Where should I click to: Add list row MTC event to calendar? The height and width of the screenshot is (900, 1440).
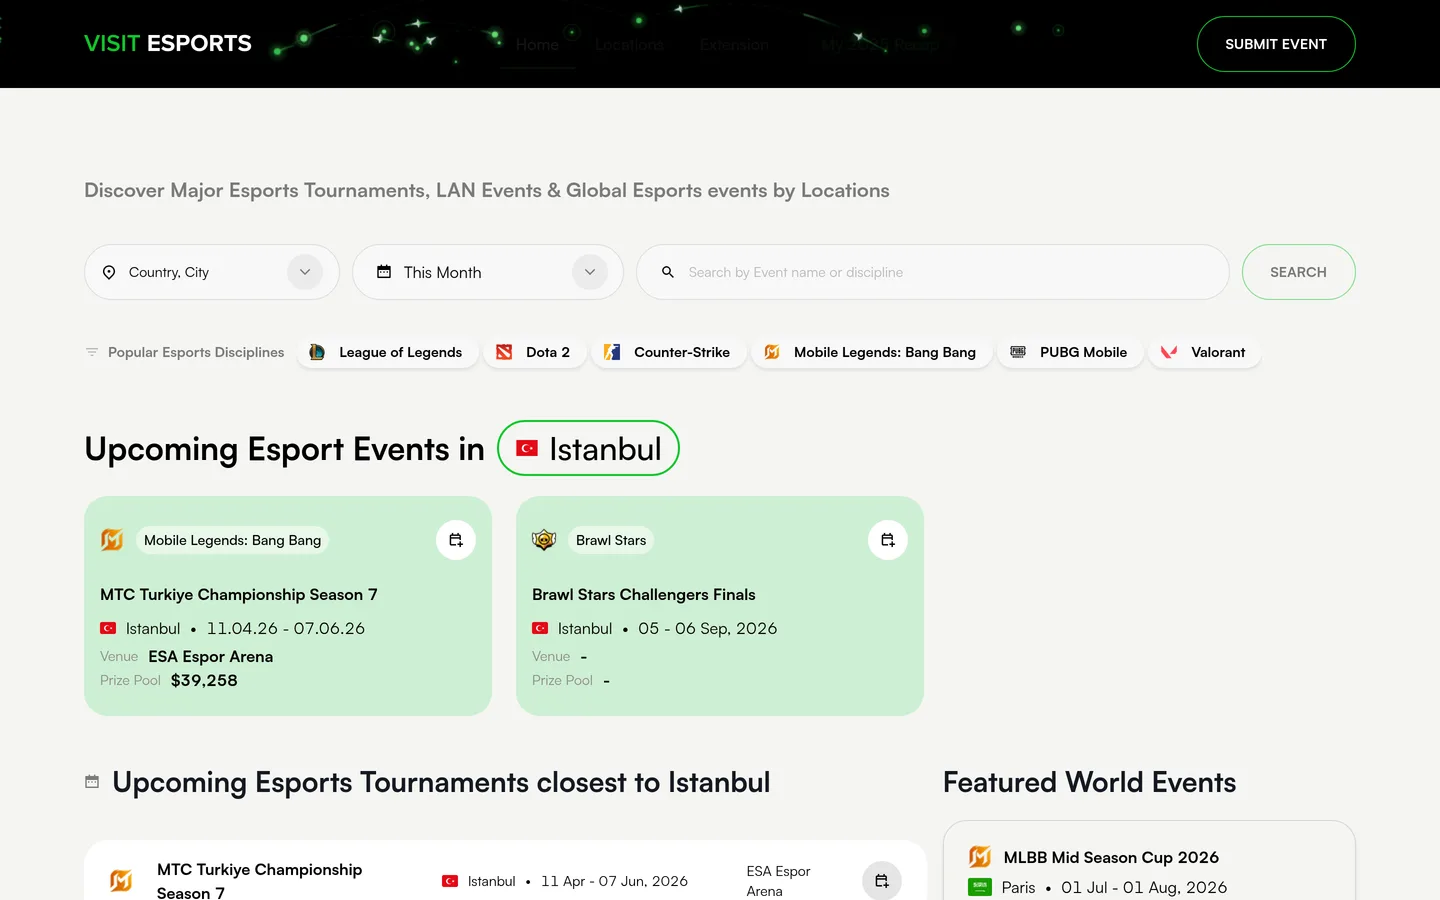click(x=882, y=881)
